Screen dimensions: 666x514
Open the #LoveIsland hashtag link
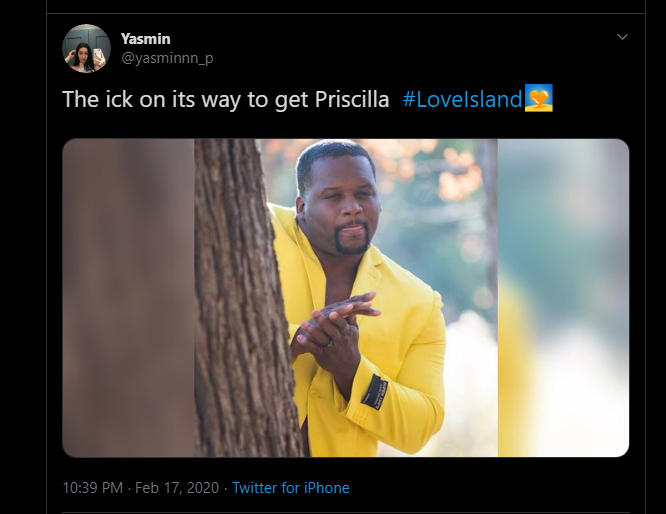coord(462,99)
